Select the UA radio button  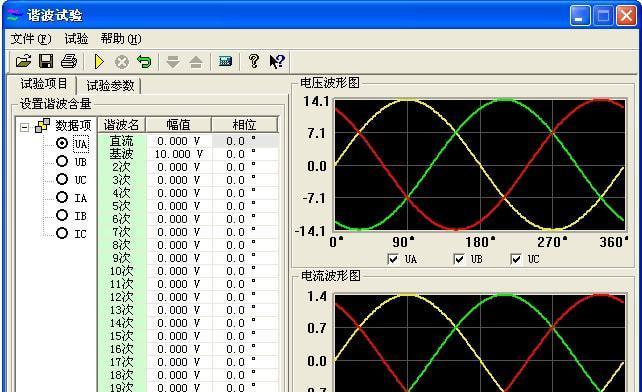tap(62, 143)
